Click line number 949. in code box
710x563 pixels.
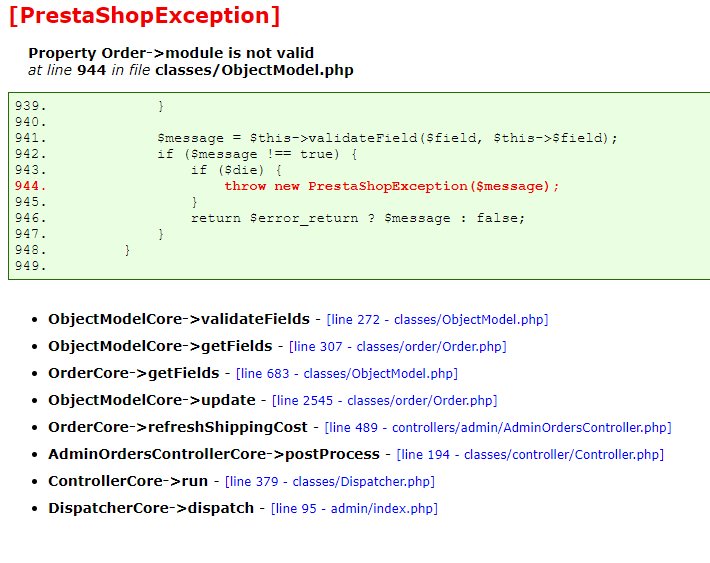(30, 266)
